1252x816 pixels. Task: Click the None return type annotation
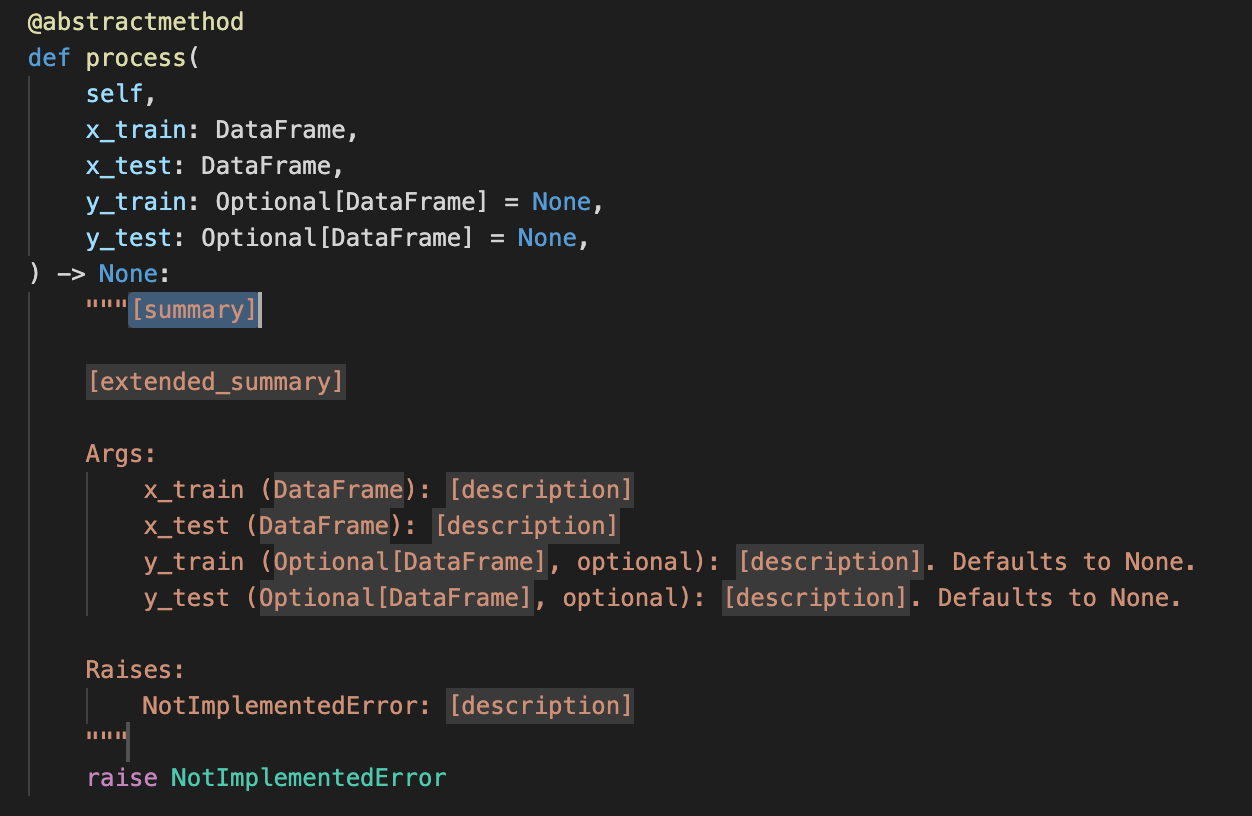pos(127,273)
